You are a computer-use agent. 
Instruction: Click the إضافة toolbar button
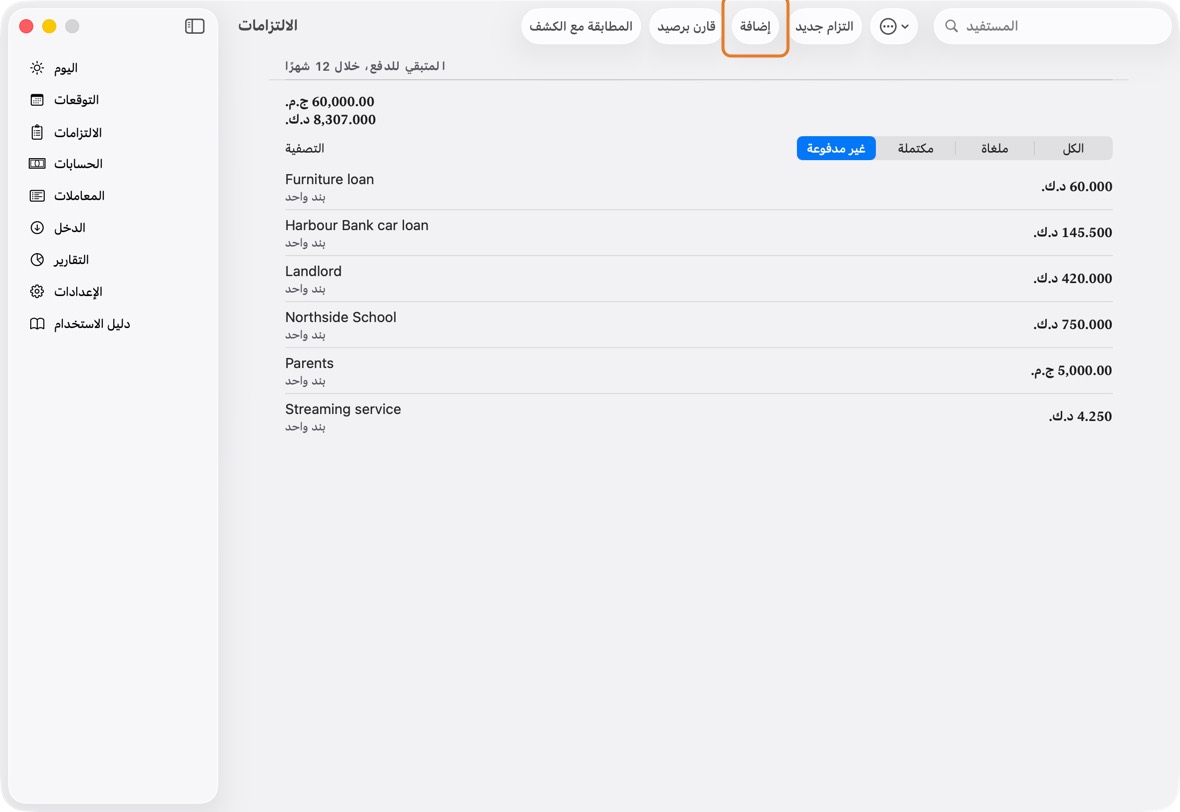pos(755,26)
